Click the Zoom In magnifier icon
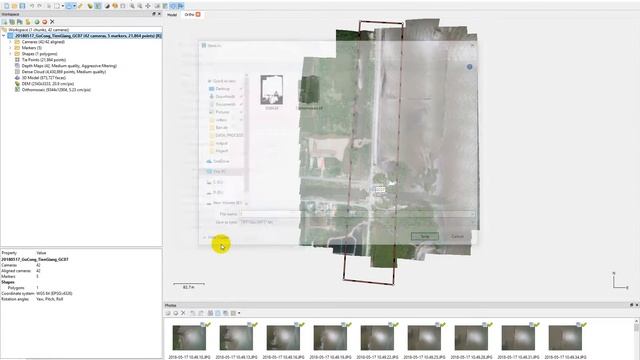The image size is (640, 360). 132,6
